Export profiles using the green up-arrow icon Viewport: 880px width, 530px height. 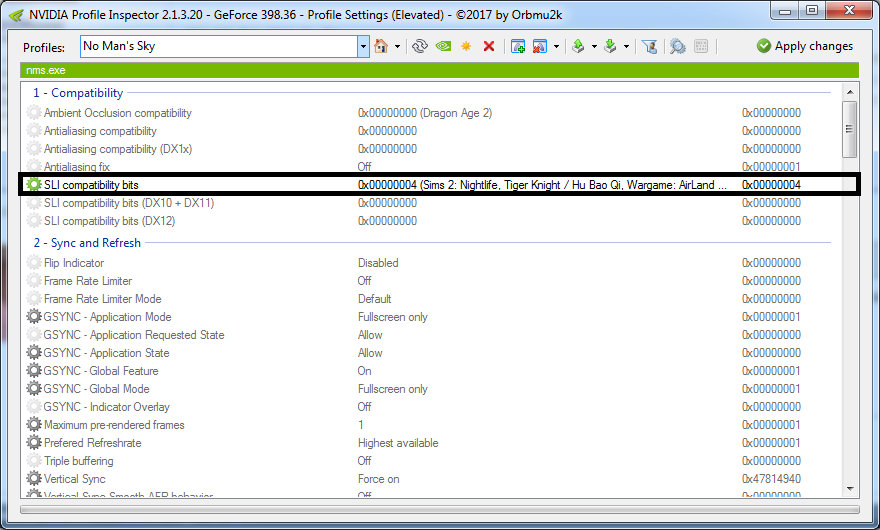(x=578, y=46)
